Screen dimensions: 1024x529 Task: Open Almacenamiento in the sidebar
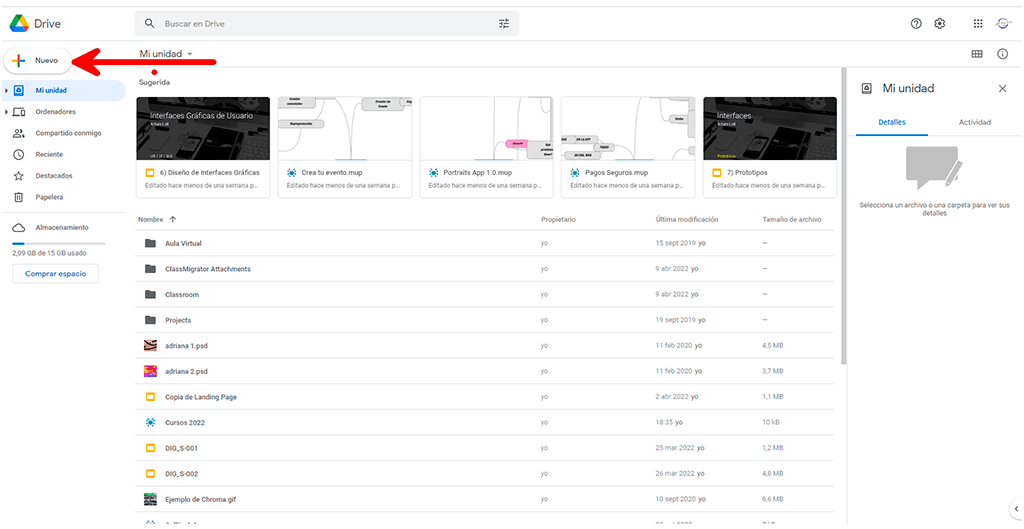click(63, 227)
